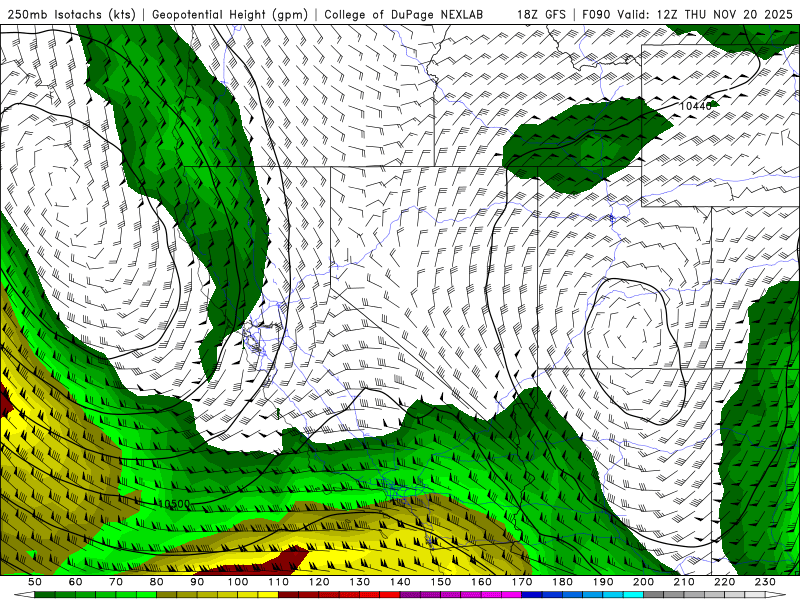This screenshot has height=600, width=800.
Task: Click the 50 value on the legend scale
Action: click(x=35, y=582)
